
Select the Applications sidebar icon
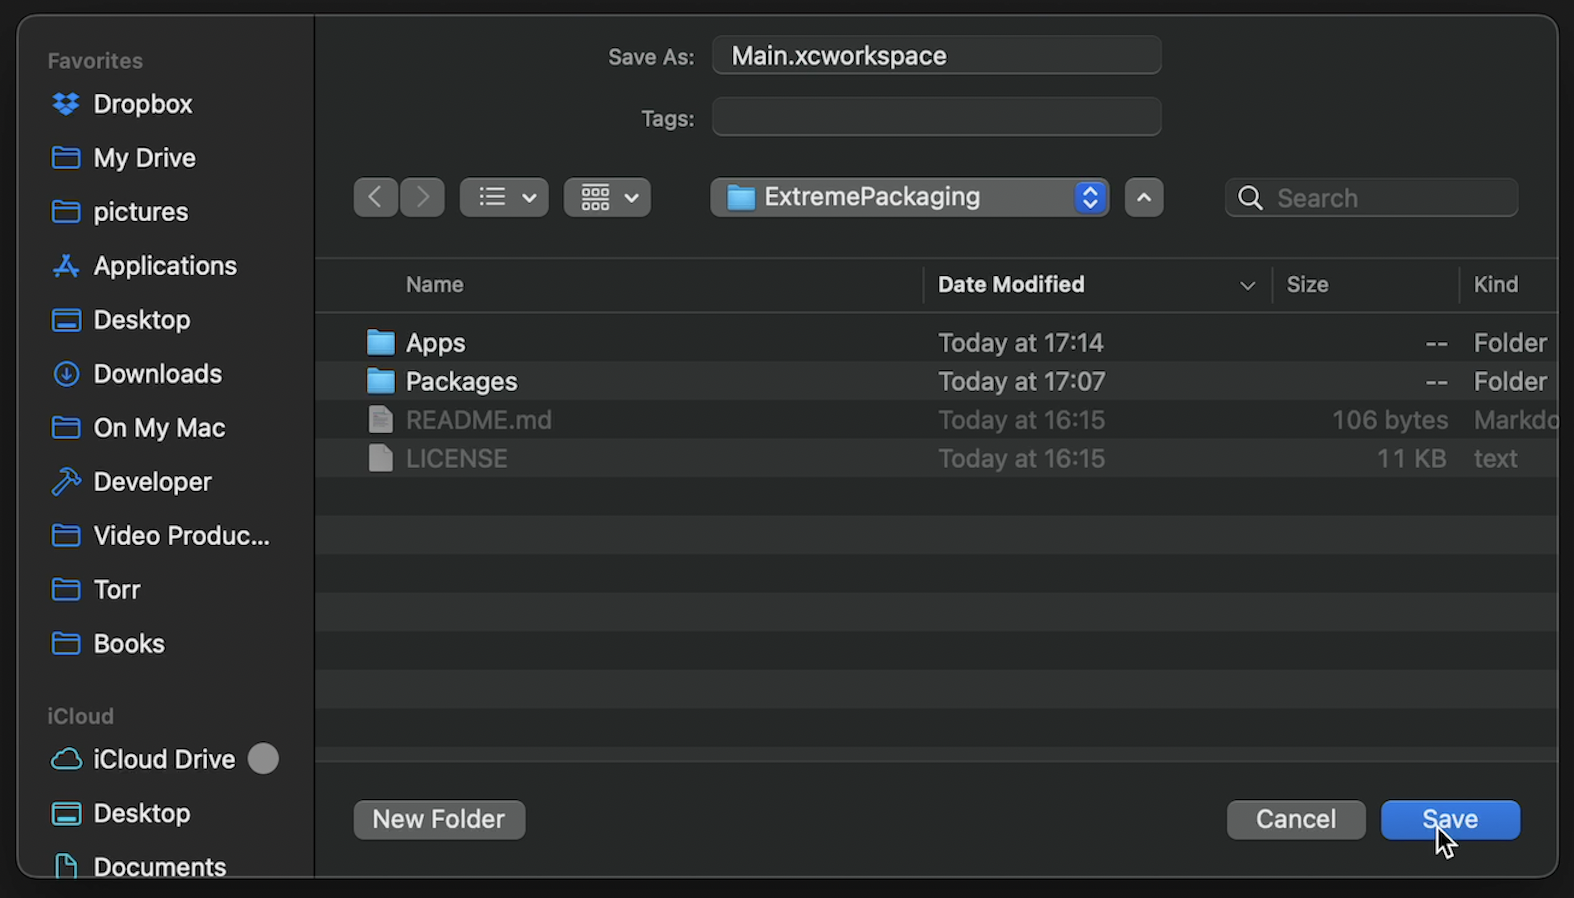point(66,266)
